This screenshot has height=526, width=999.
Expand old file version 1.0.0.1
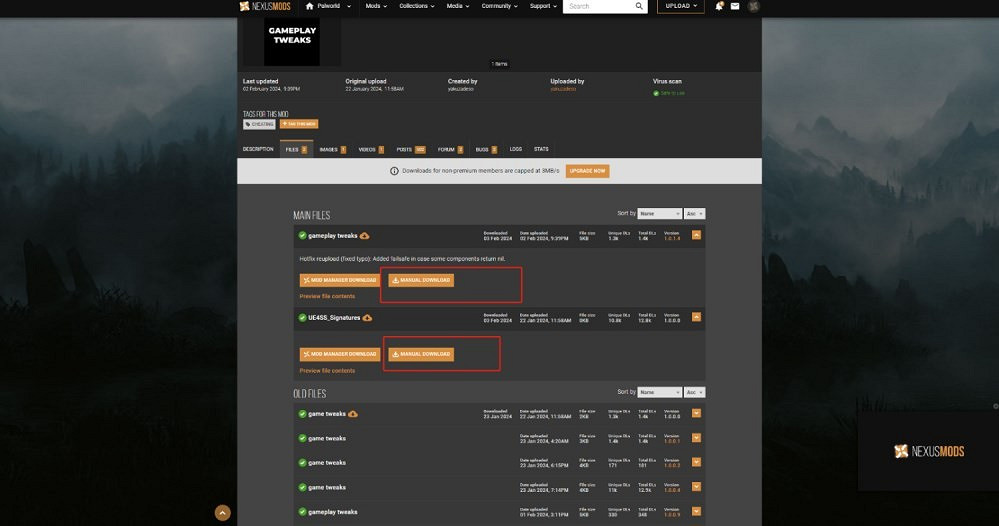point(696,438)
